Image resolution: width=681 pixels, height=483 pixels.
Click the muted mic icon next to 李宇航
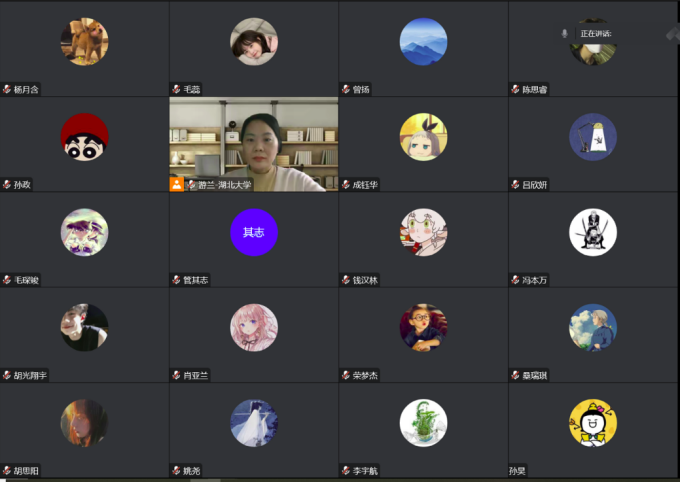[x=346, y=470]
